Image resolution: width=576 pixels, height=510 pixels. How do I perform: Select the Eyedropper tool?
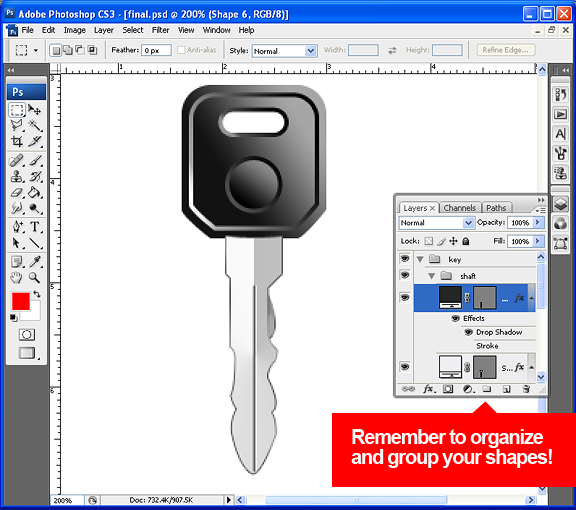coord(35,262)
